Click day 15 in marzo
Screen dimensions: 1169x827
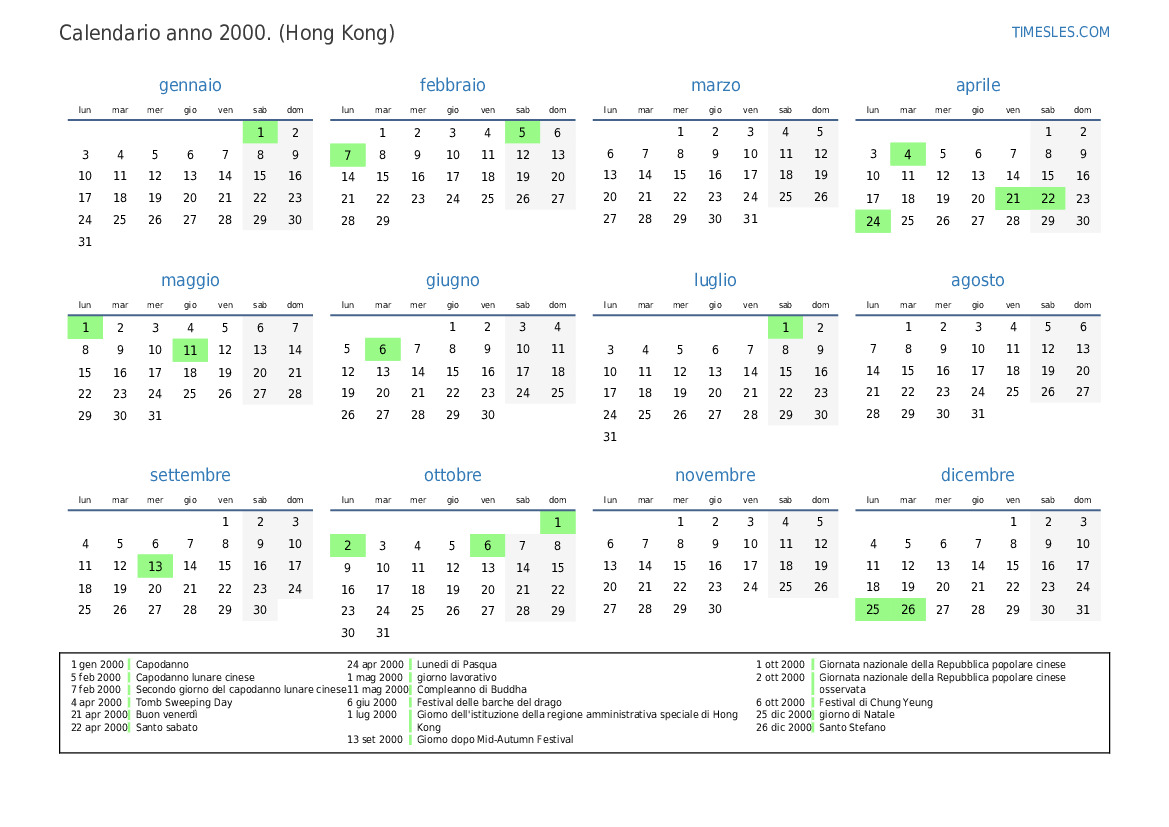(x=680, y=174)
